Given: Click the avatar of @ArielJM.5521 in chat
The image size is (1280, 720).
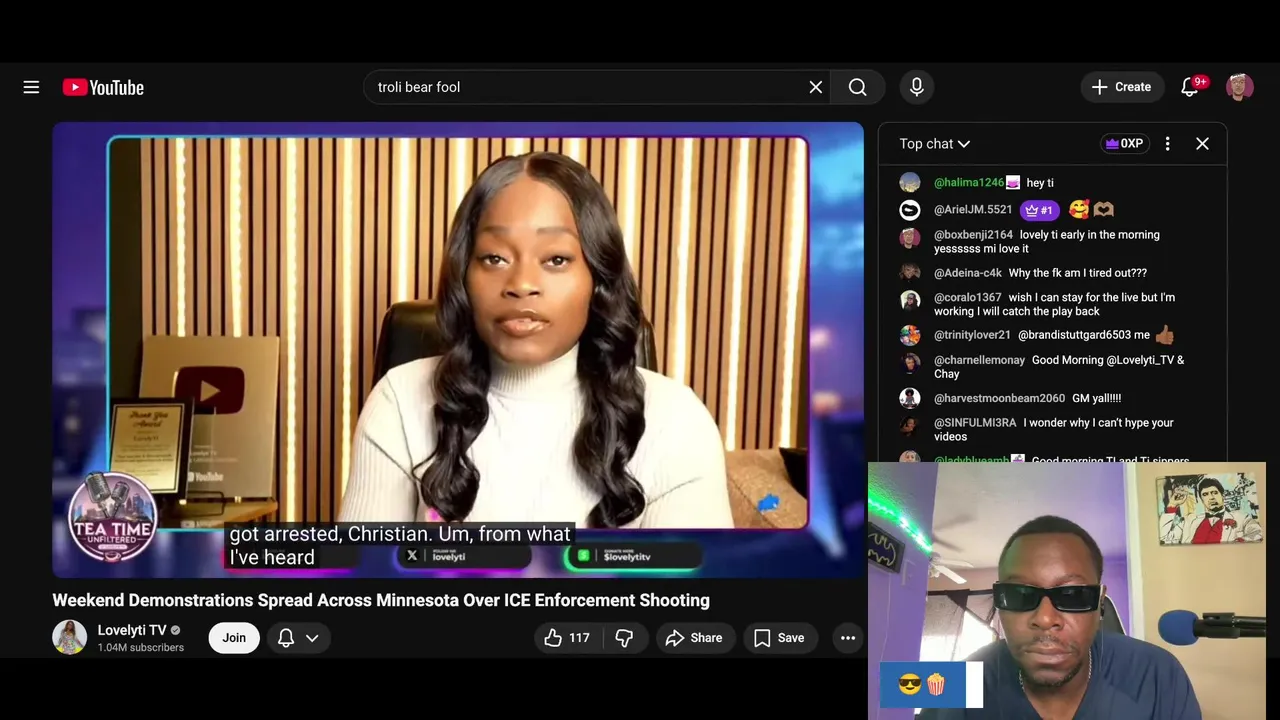Looking at the screenshot, I should pos(910,210).
